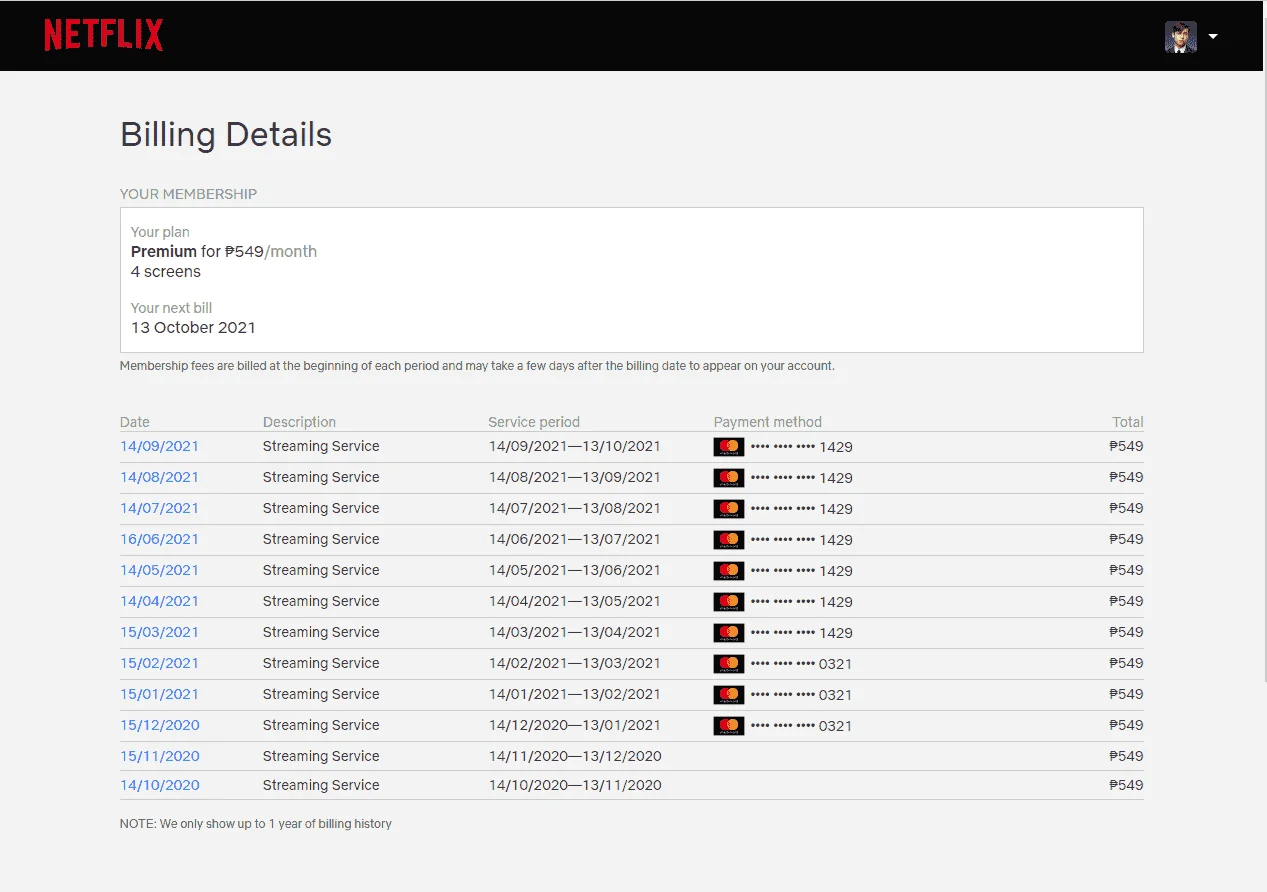The height and width of the screenshot is (892, 1267).
Task: Open the 14/08/2021 invoice link
Action: (x=159, y=477)
